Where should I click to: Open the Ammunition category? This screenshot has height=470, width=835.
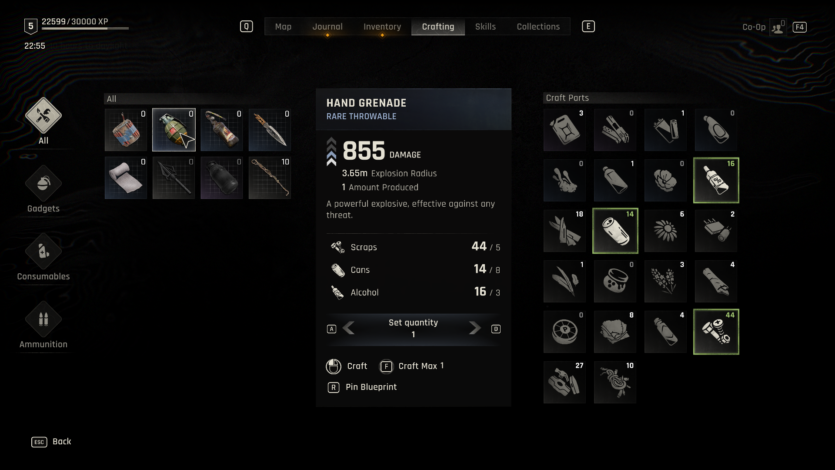43,319
